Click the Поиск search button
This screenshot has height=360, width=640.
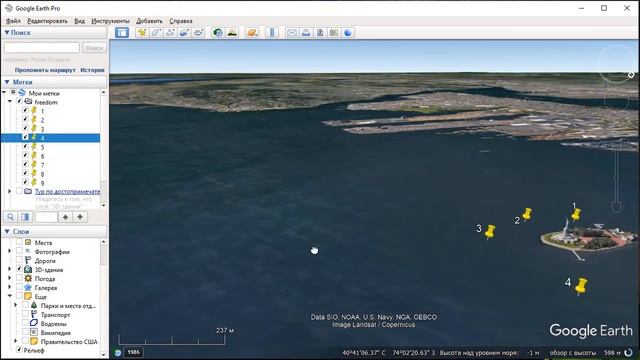(x=94, y=48)
